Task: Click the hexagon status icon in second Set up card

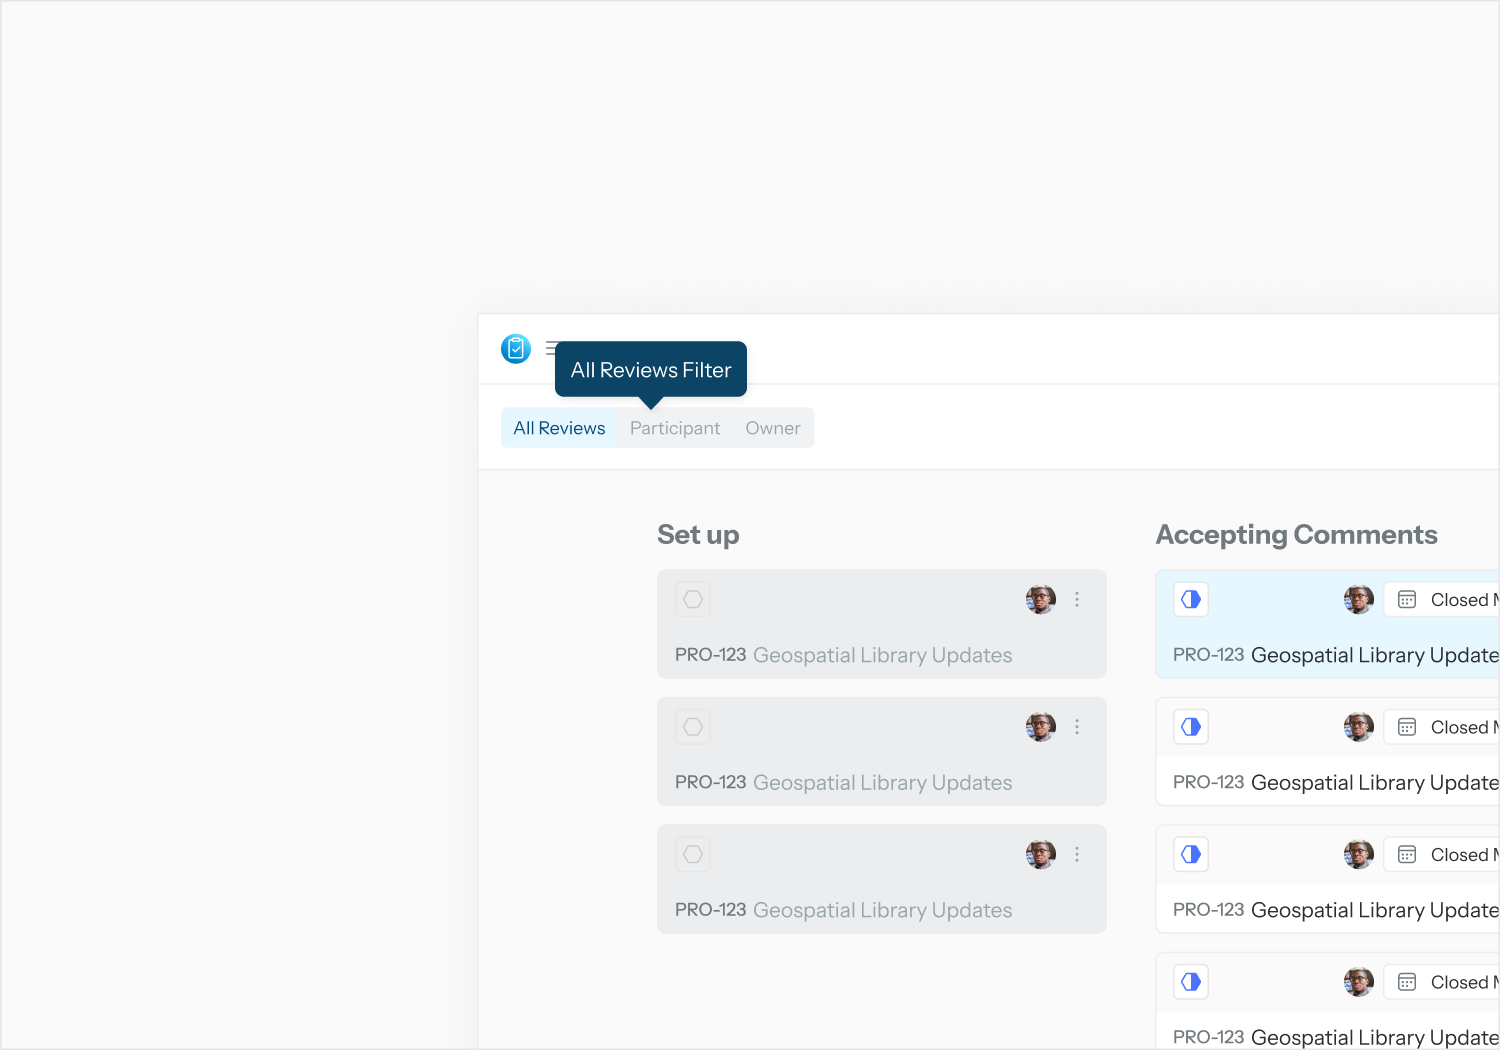Action: (x=693, y=727)
